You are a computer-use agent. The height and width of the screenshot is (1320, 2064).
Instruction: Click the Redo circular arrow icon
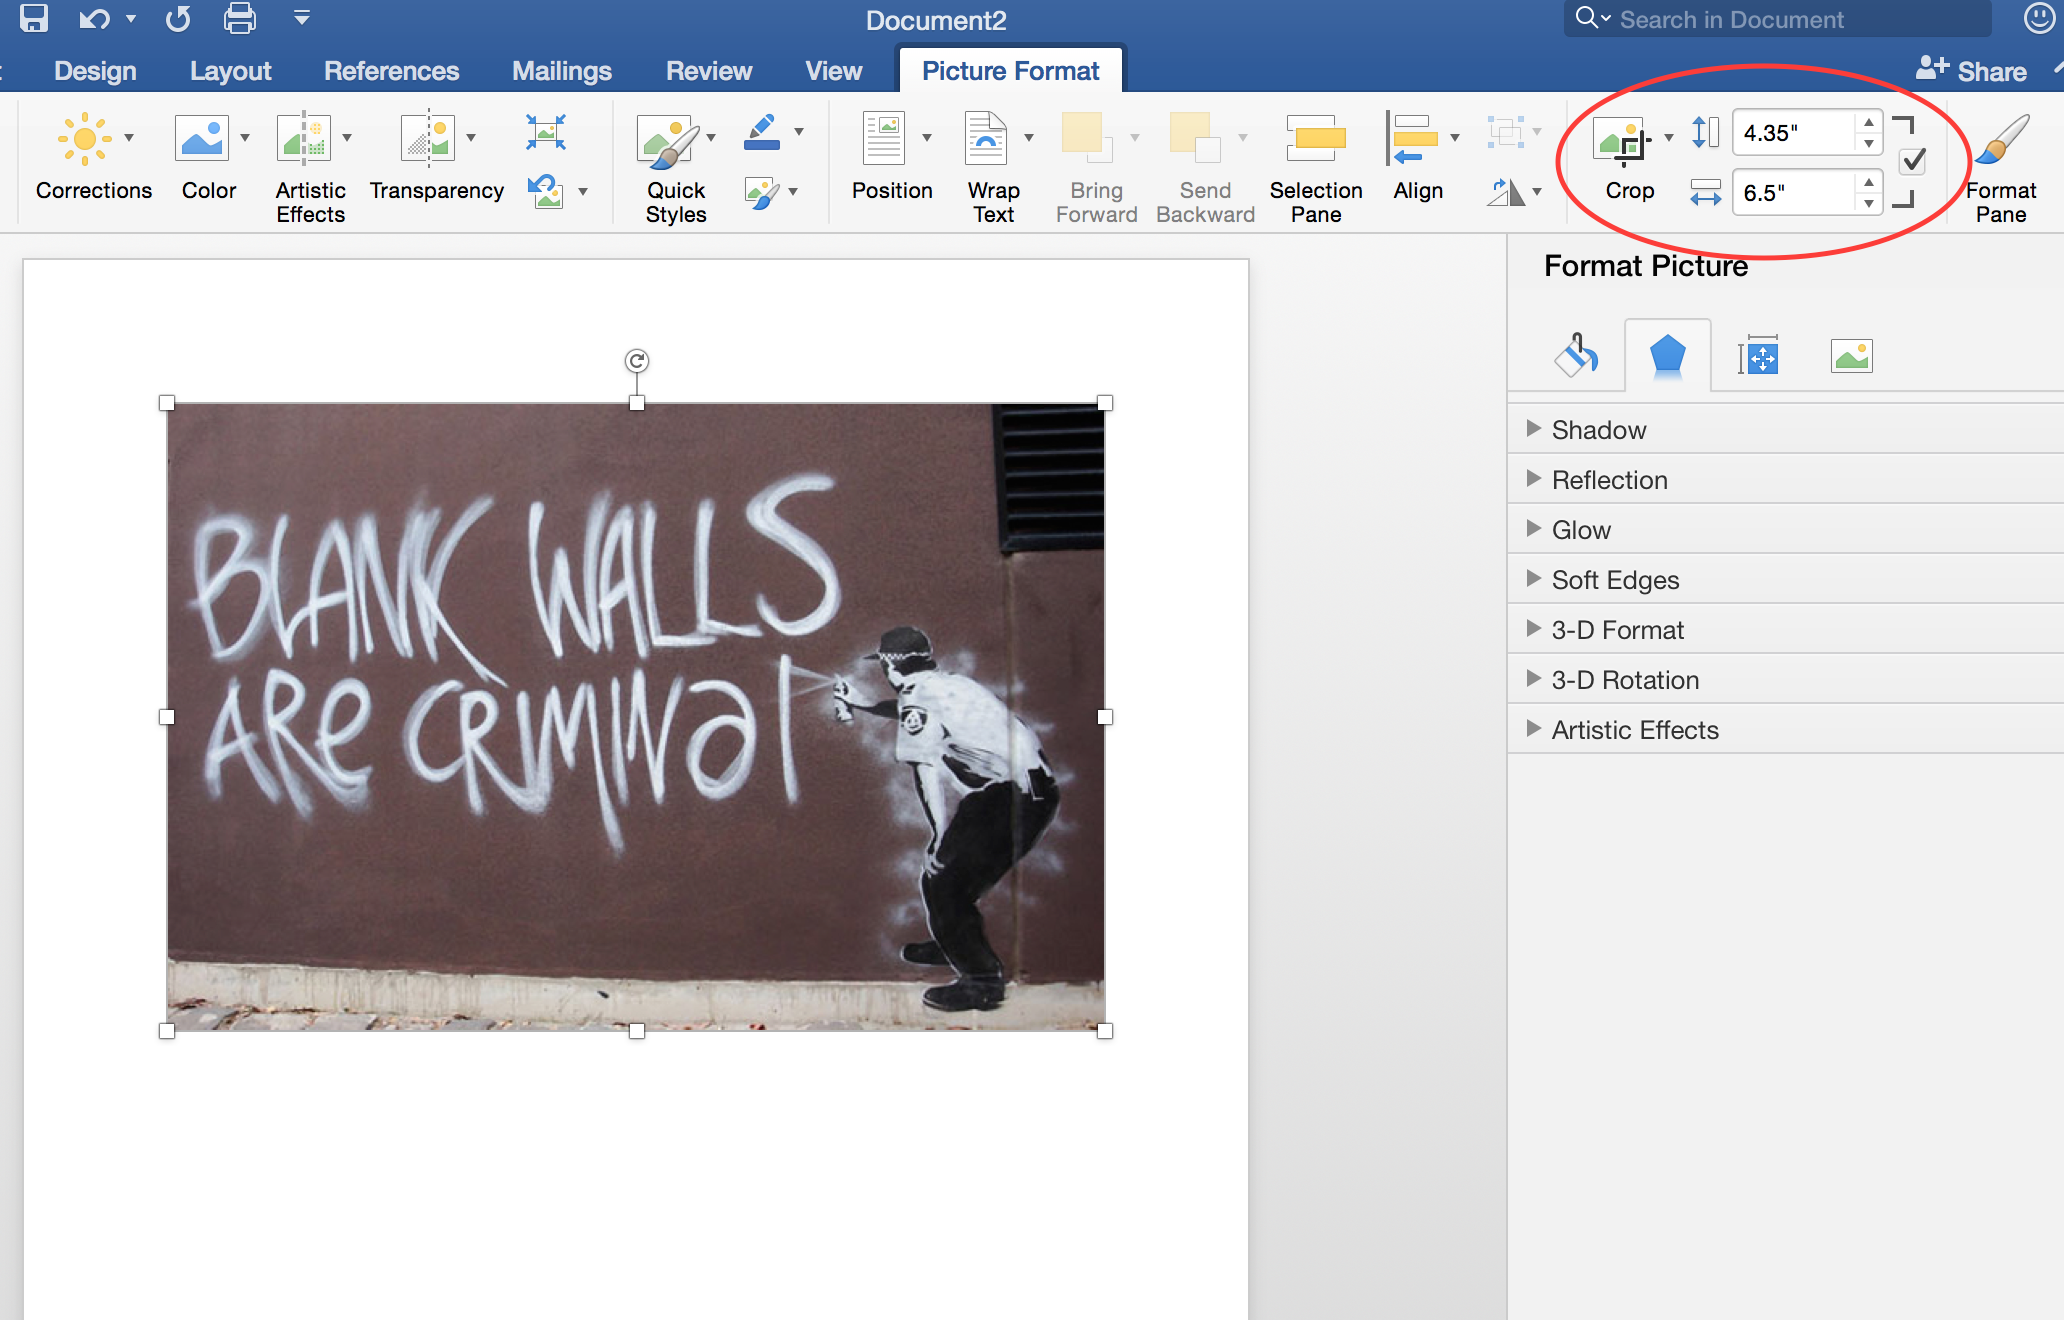coord(178,18)
